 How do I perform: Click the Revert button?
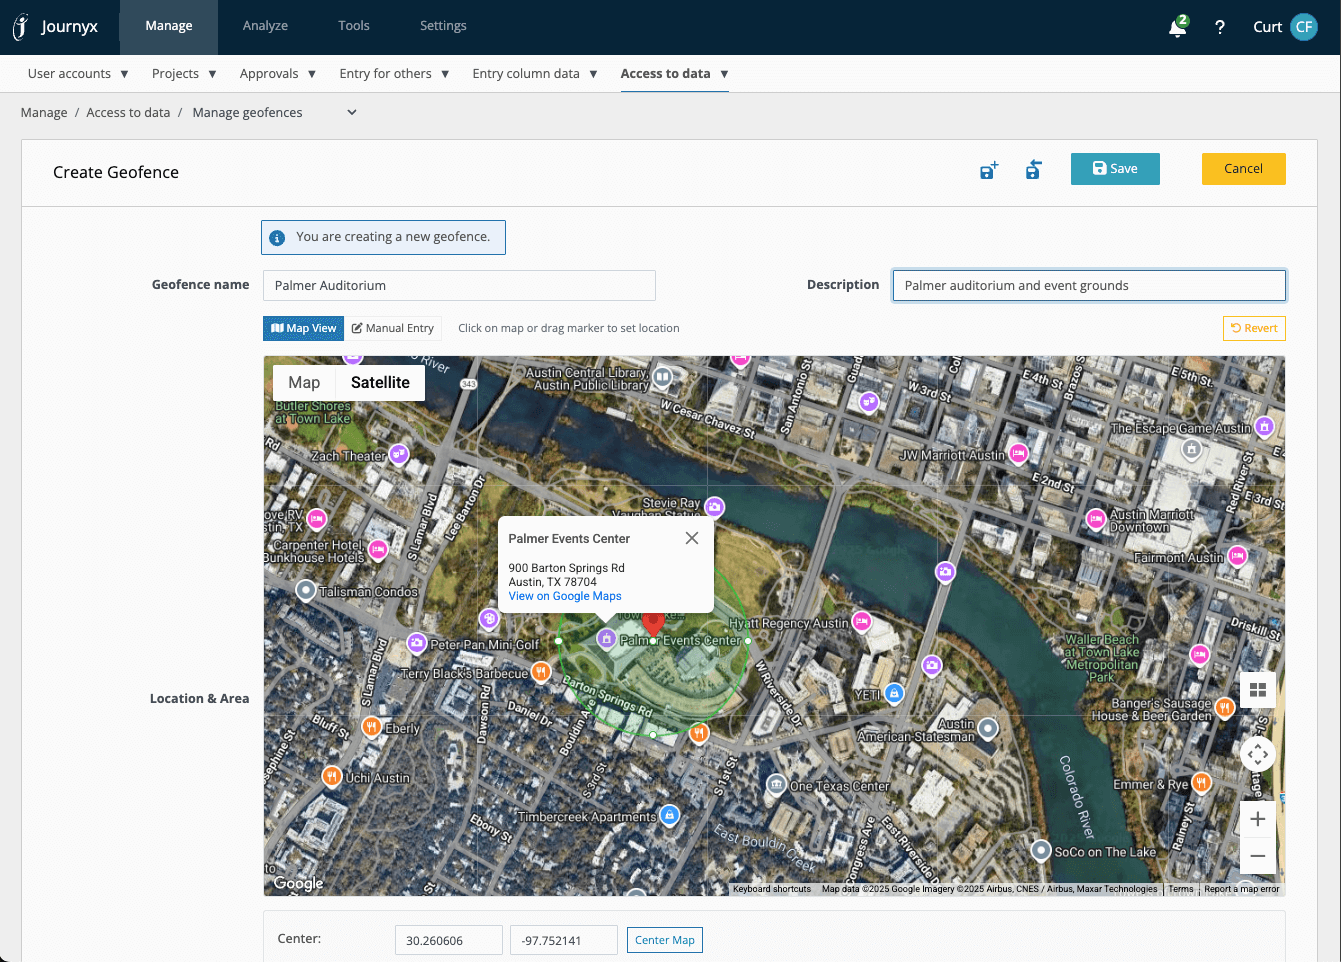(x=1253, y=328)
